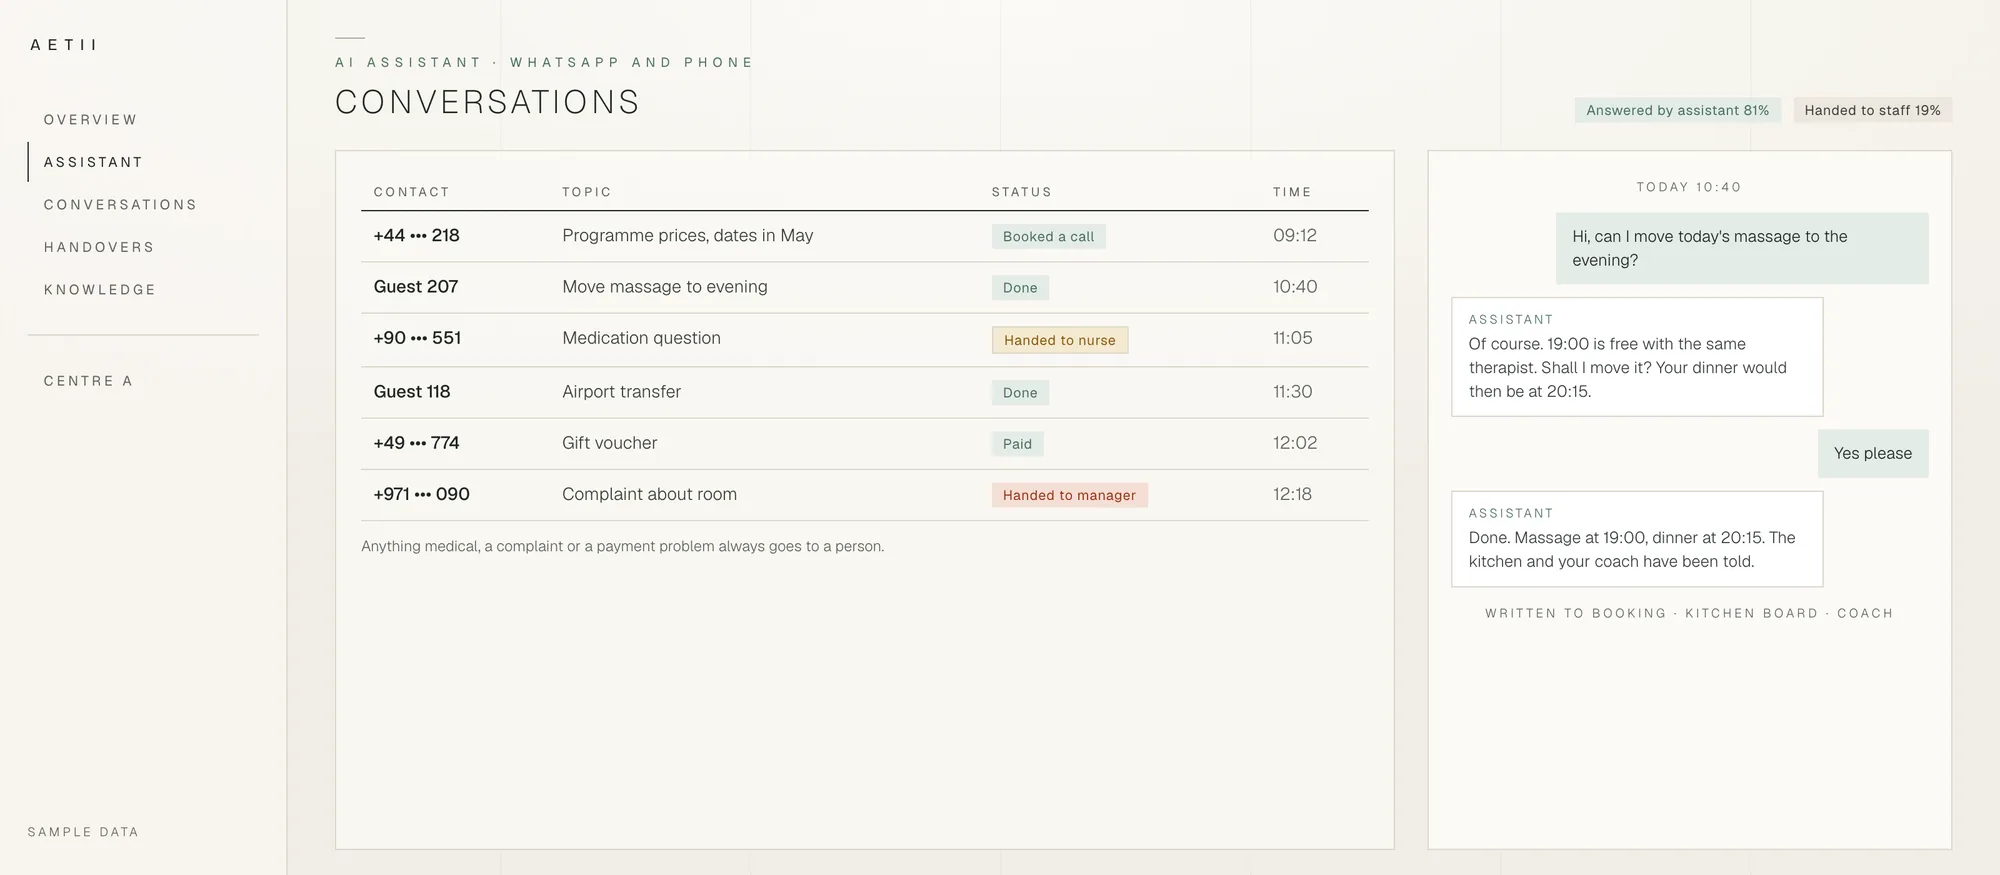Click the Done status for Airport transfer
The width and height of the screenshot is (2000, 875).
(x=1020, y=393)
